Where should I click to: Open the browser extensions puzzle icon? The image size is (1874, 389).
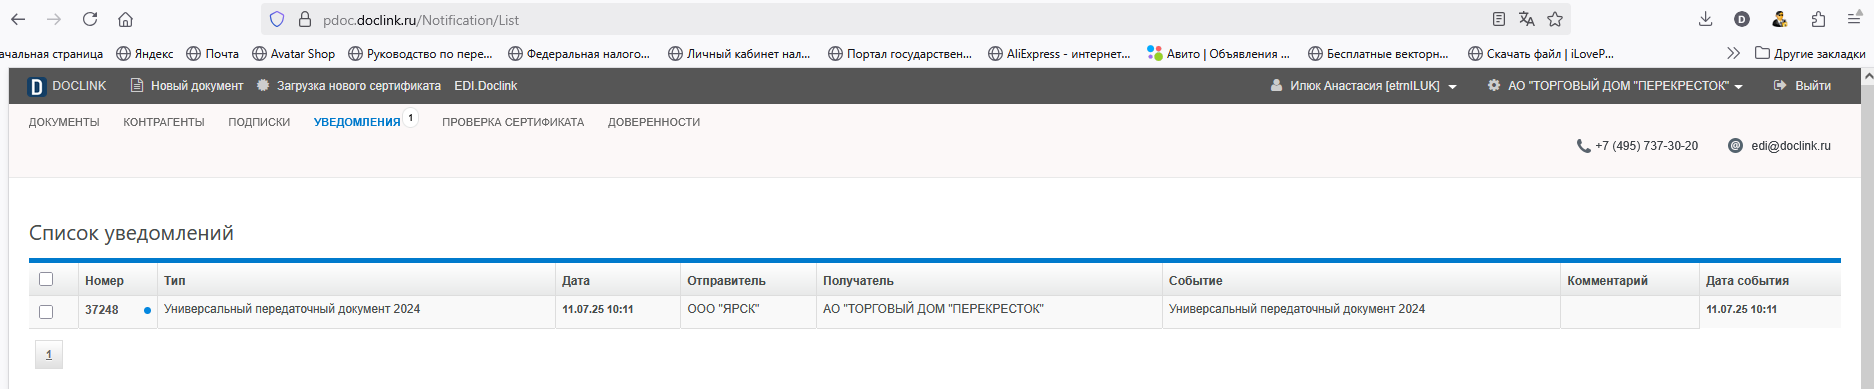tap(1818, 19)
